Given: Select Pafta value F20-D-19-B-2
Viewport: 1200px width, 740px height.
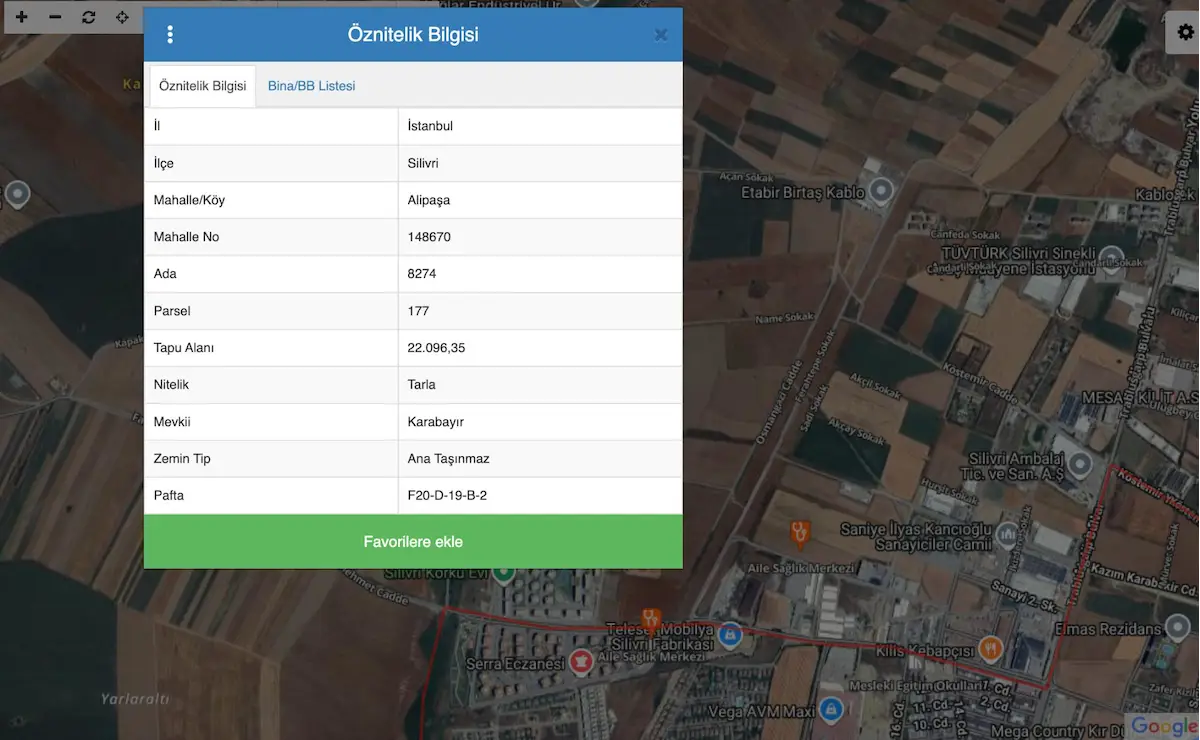Looking at the screenshot, I should (540, 496).
